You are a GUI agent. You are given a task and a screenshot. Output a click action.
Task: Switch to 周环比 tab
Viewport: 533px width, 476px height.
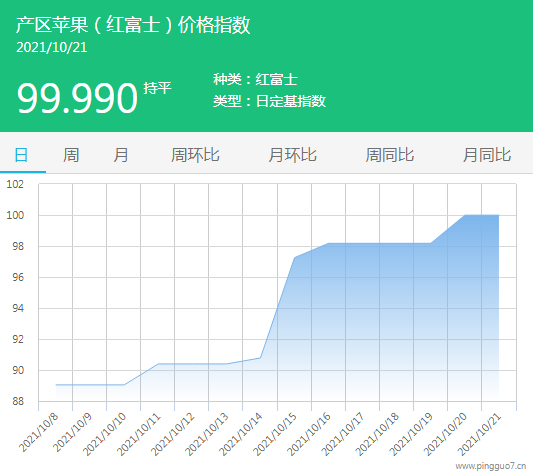[195, 155]
